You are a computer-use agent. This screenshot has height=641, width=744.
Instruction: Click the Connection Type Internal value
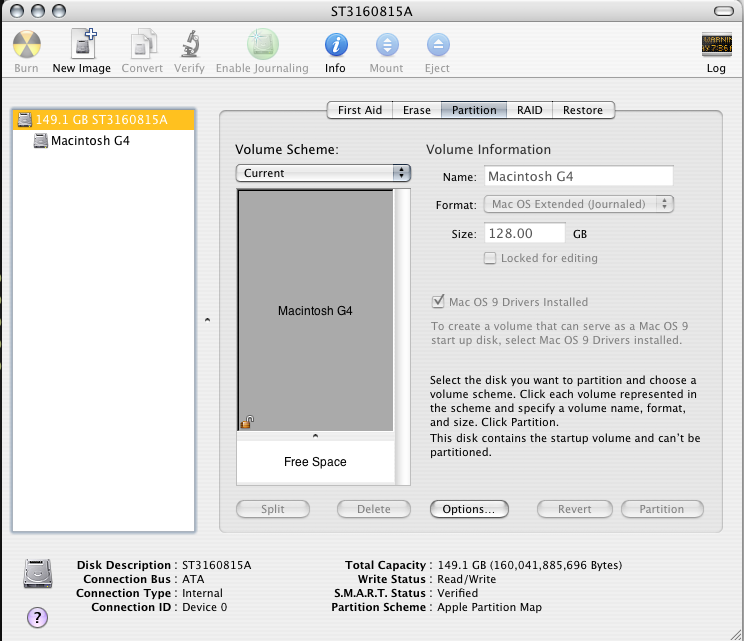202,593
